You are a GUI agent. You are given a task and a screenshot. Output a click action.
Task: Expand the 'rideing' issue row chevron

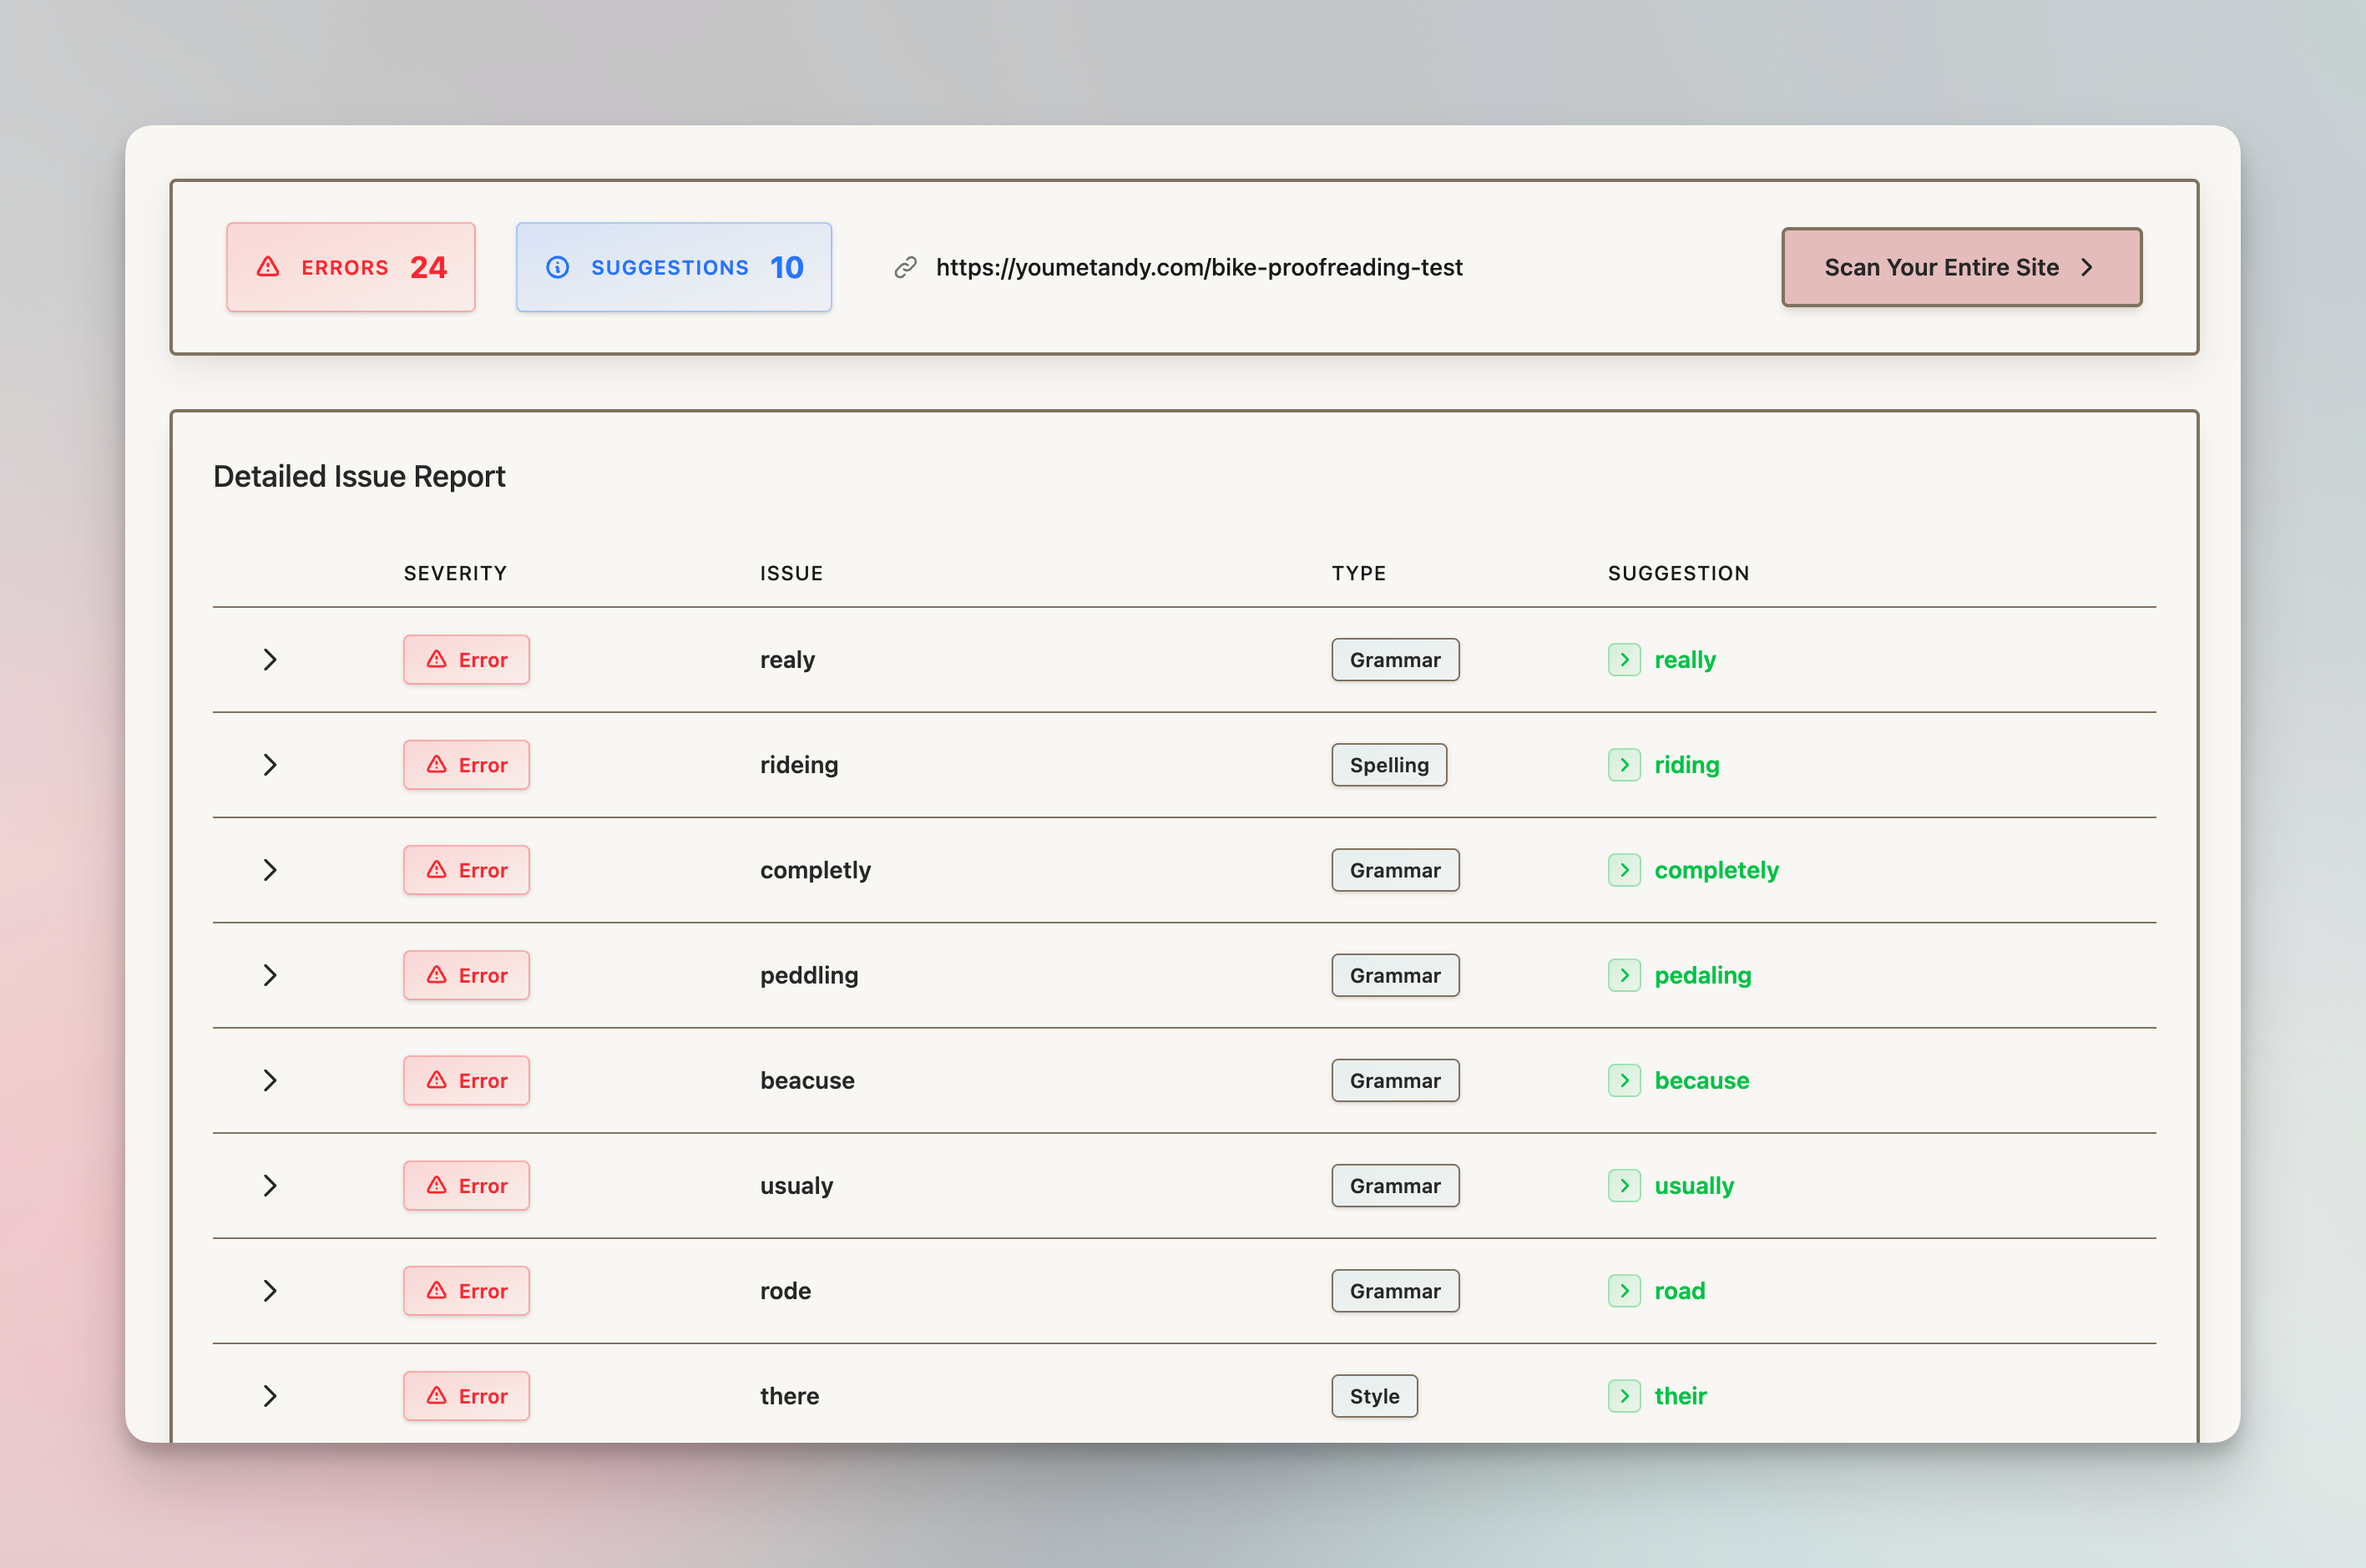269,765
